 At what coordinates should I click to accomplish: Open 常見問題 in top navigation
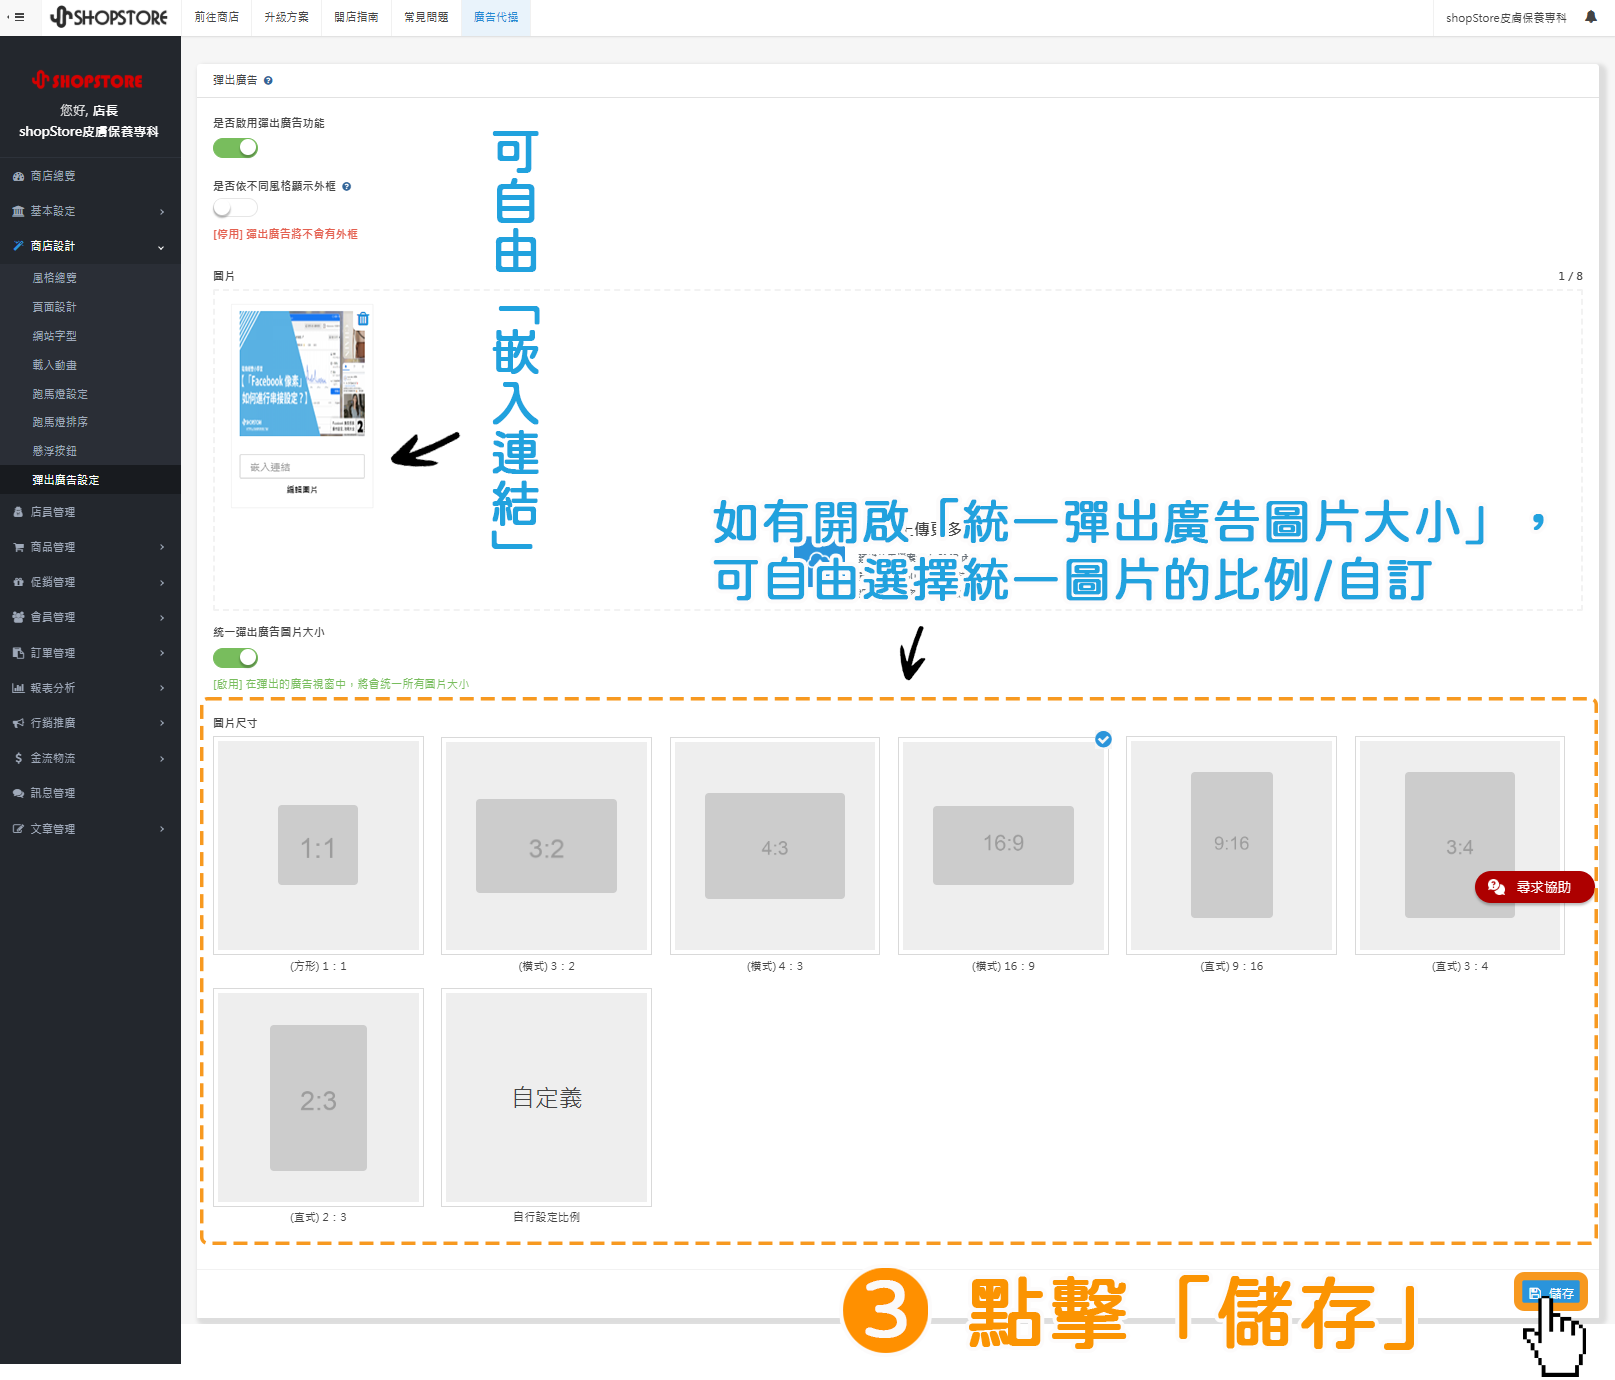click(426, 17)
